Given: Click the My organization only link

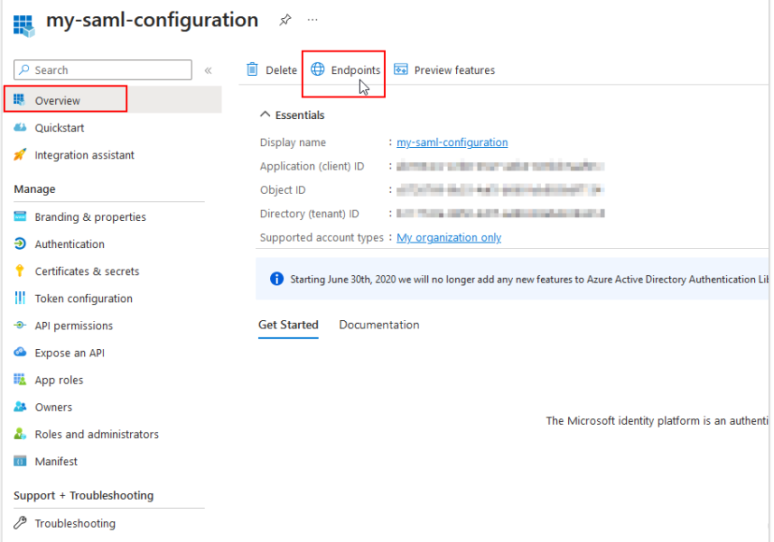Looking at the screenshot, I should click(449, 238).
